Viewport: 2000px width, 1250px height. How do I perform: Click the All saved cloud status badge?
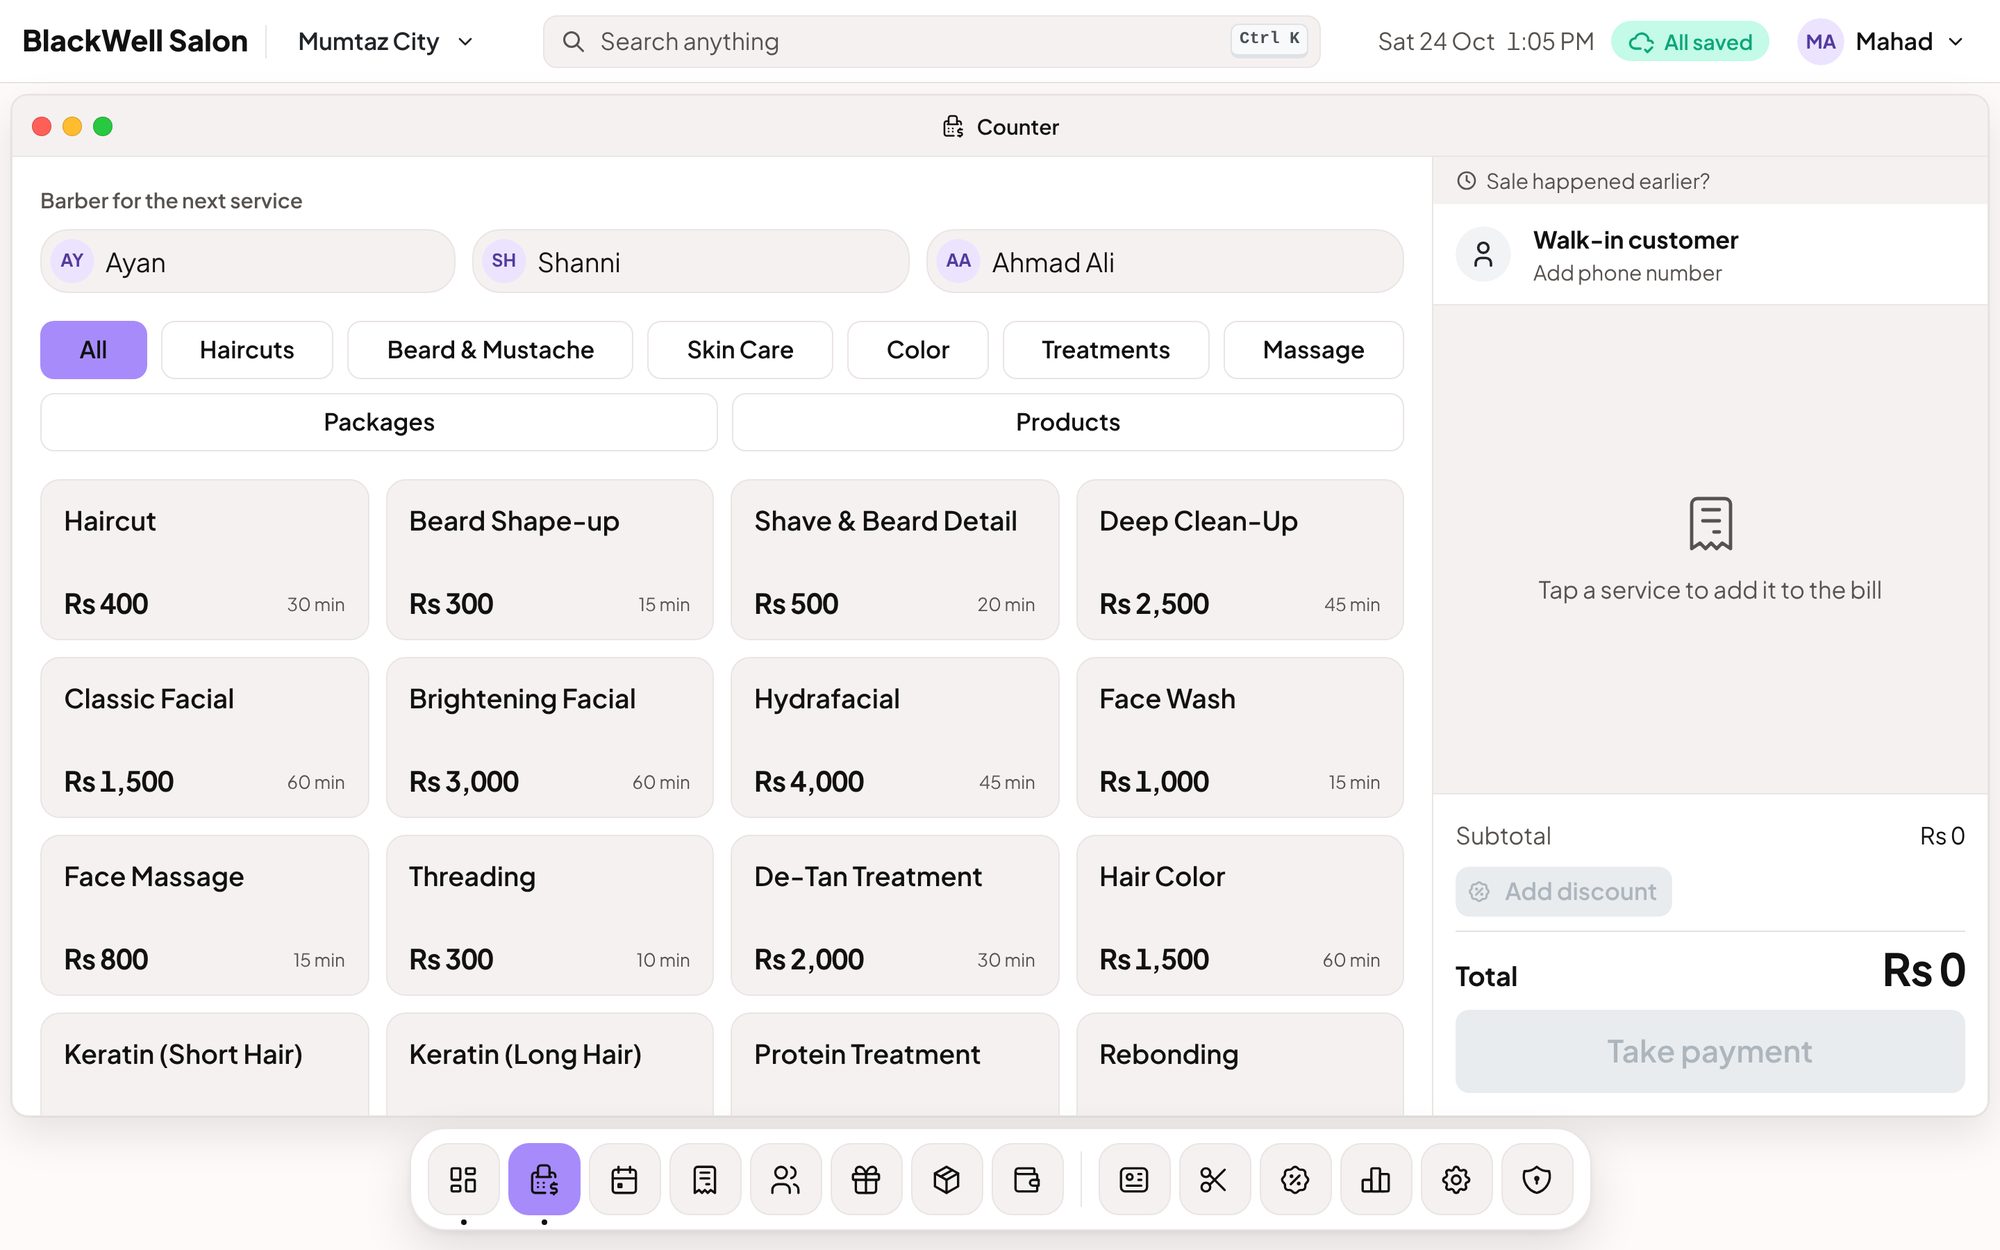1690,42
